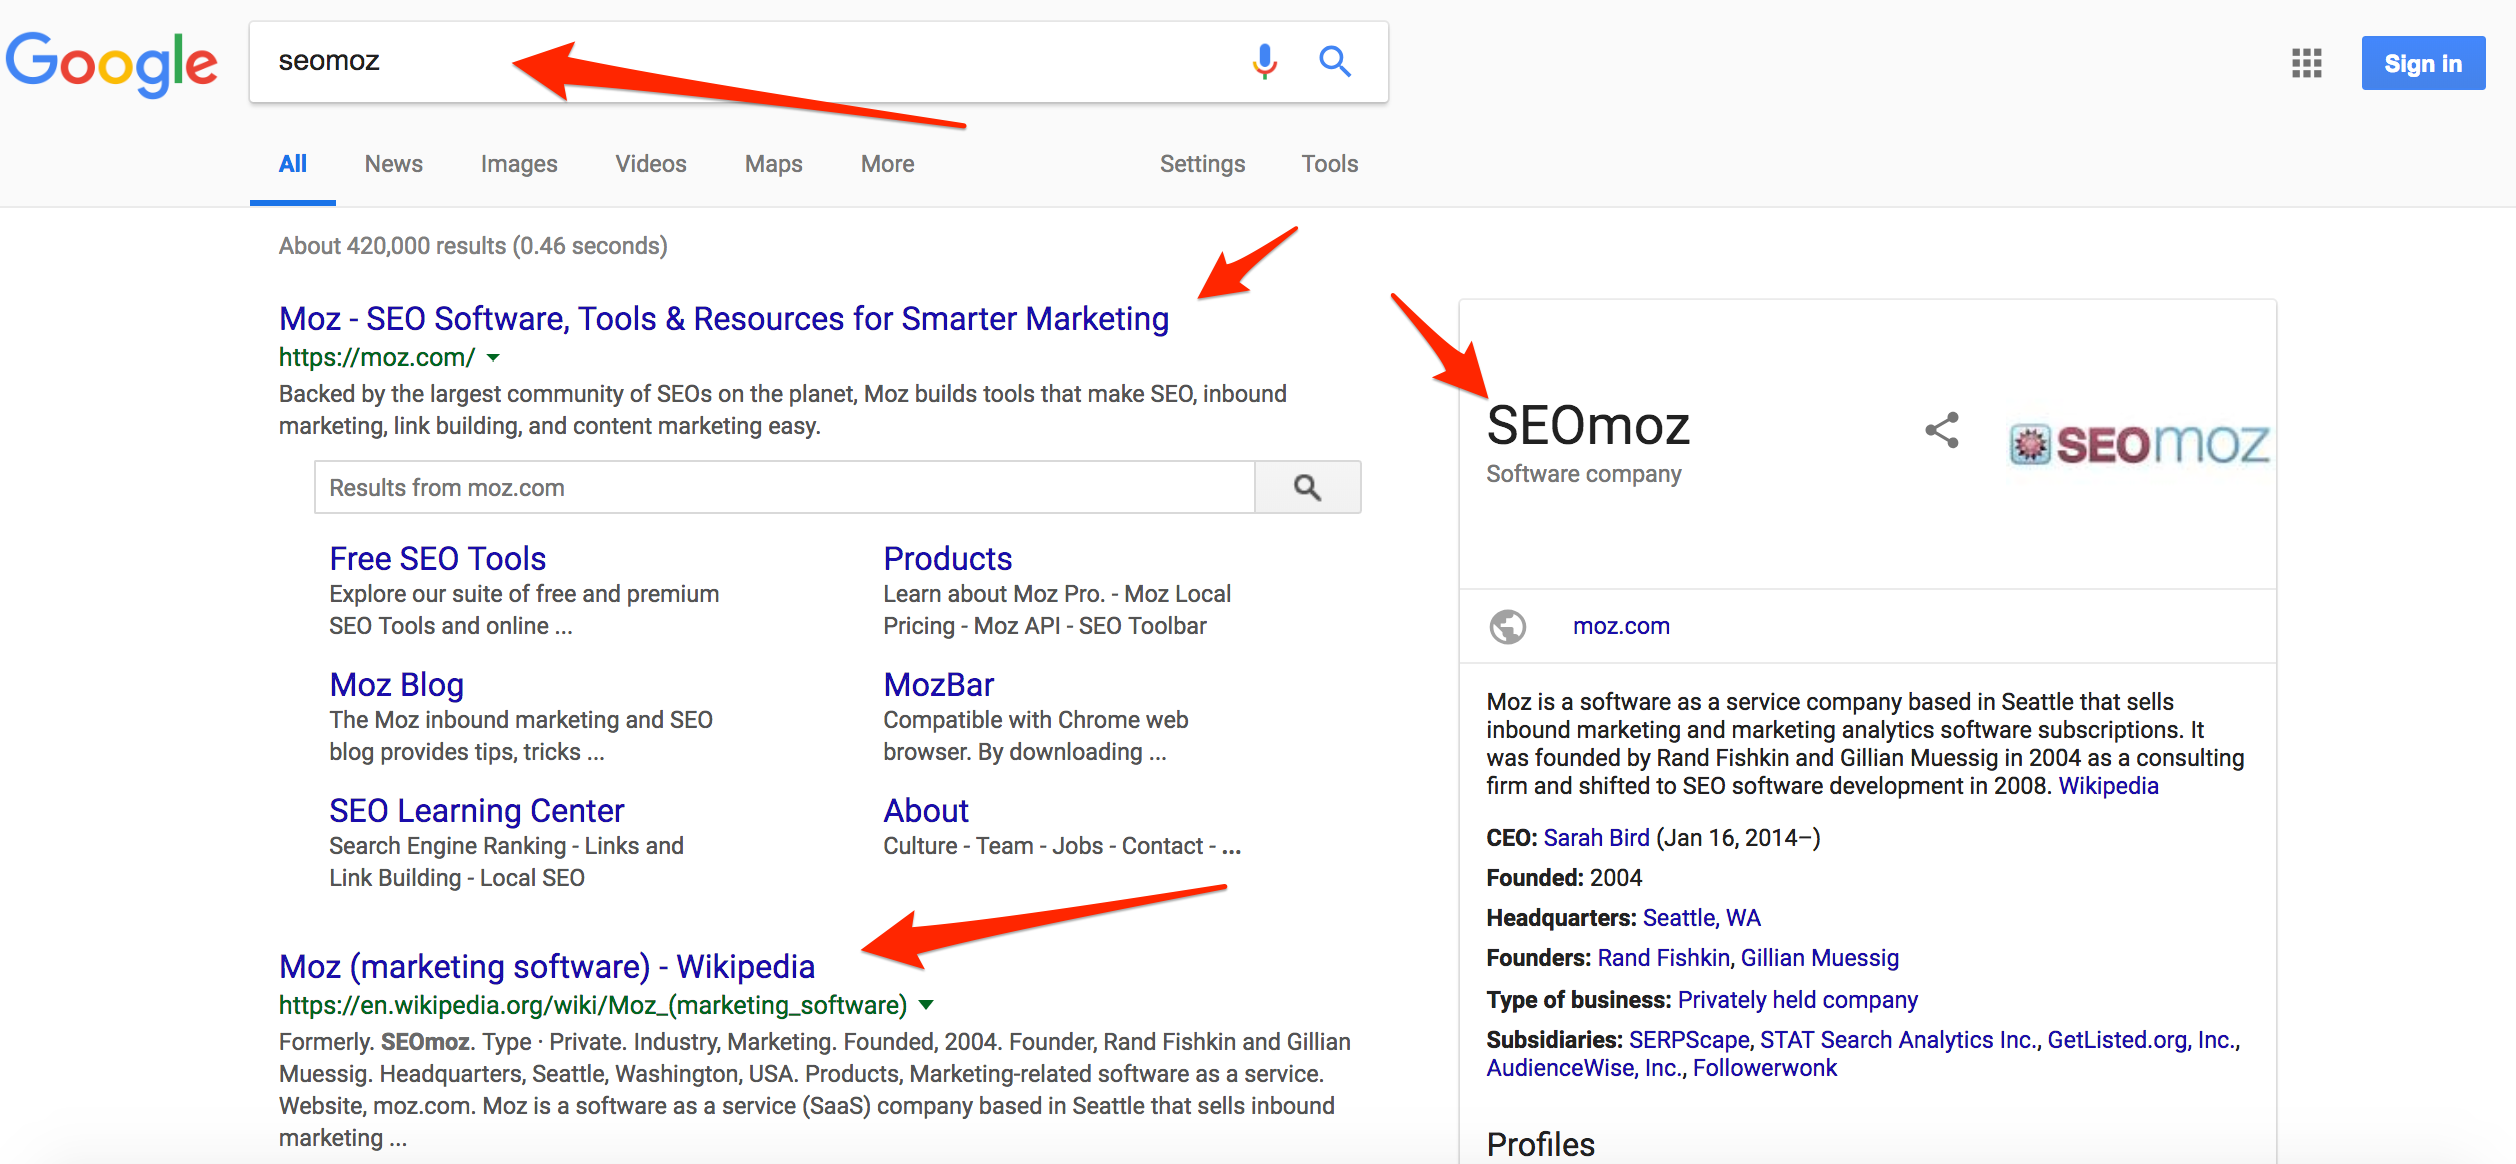
Task: Click the Privately held company link
Action: (1797, 1000)
